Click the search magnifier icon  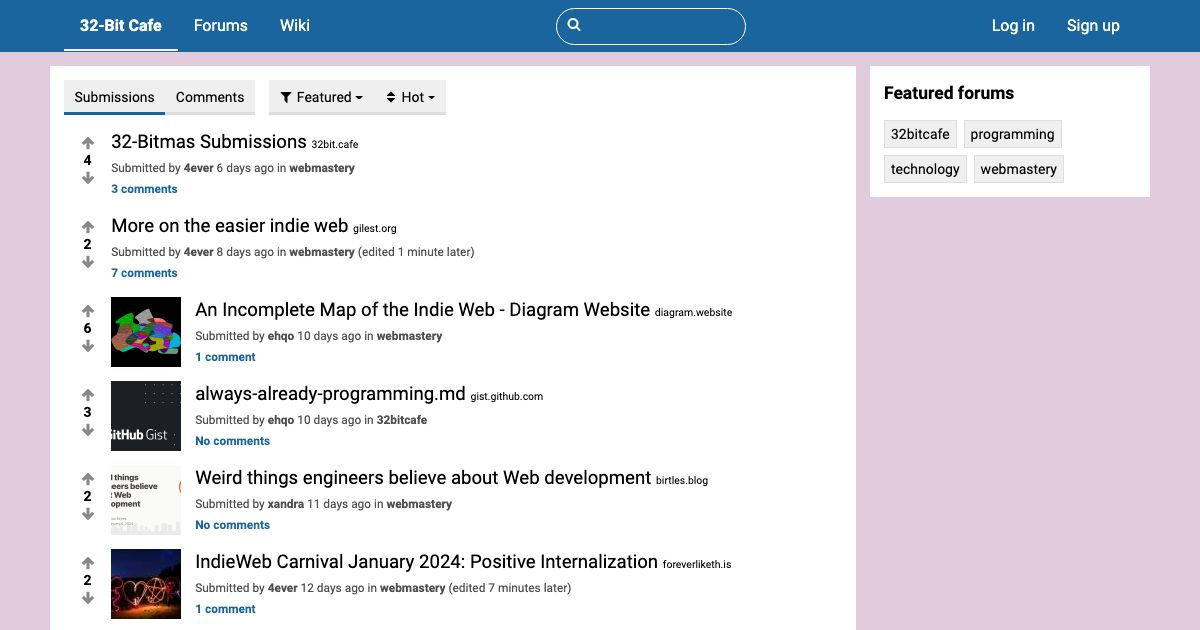[x=574, y=25]
